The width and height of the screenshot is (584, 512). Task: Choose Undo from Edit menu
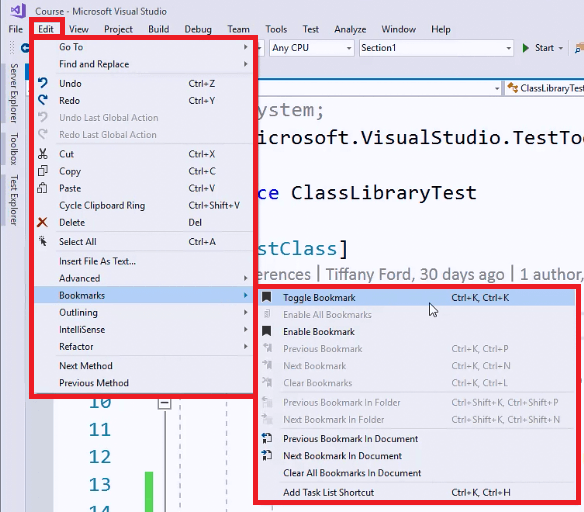(x=143, y=83)
